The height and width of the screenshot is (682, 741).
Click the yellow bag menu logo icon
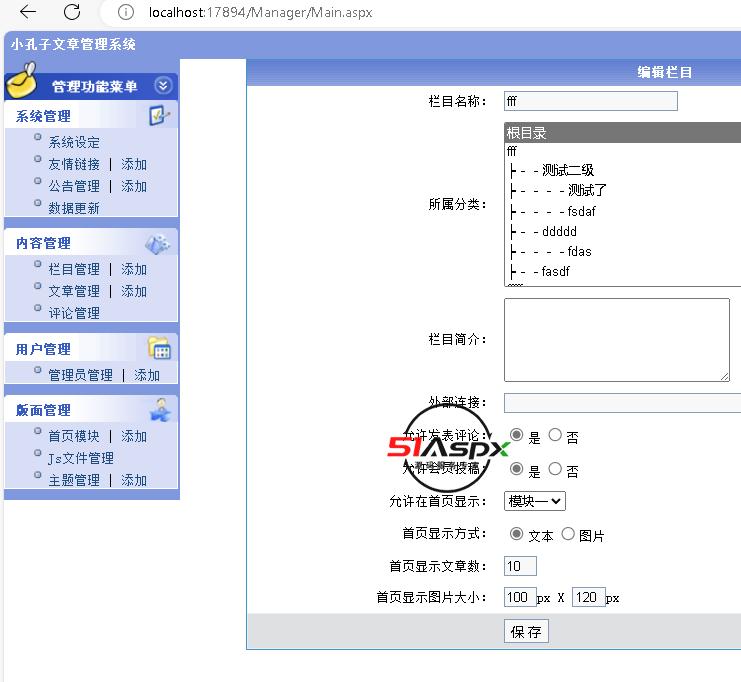[x=22, y=81]
